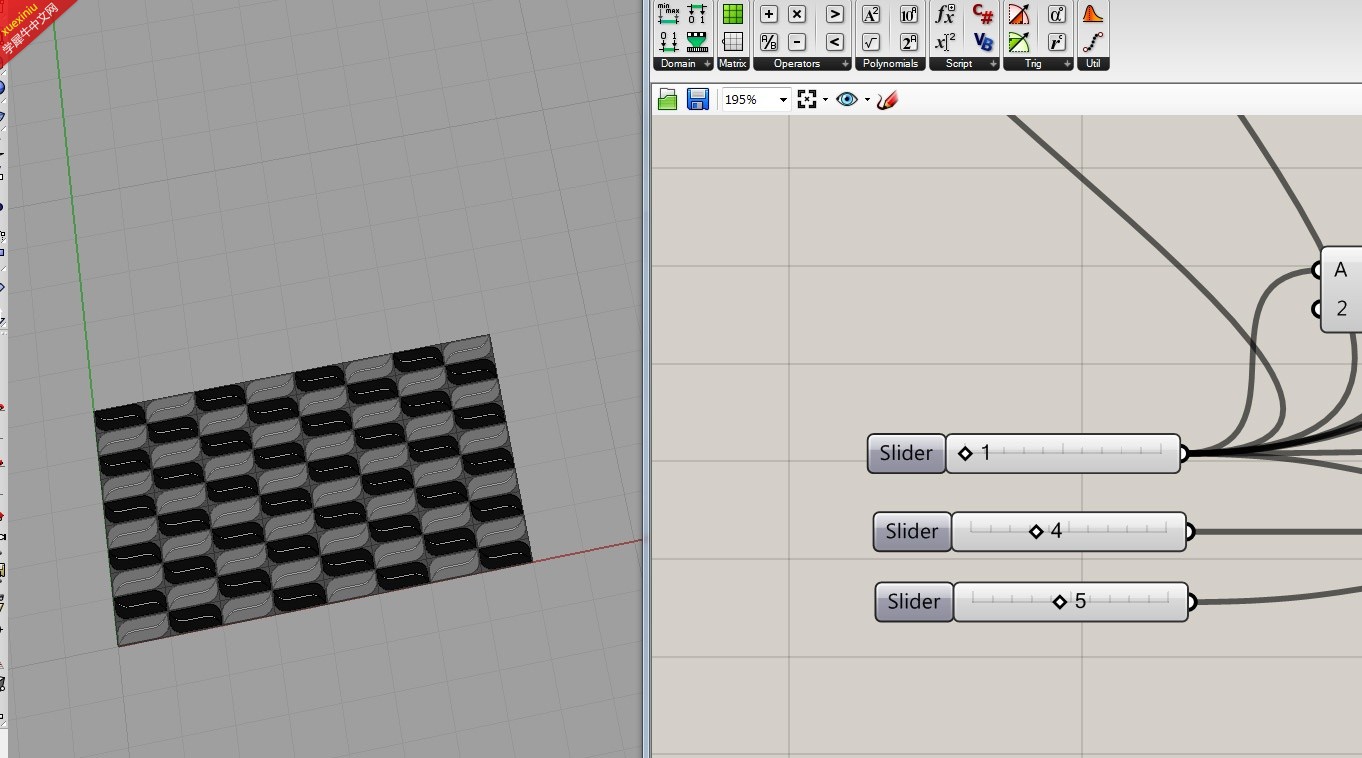Click the output grip of slider 5

click(x=1191, y=601)
